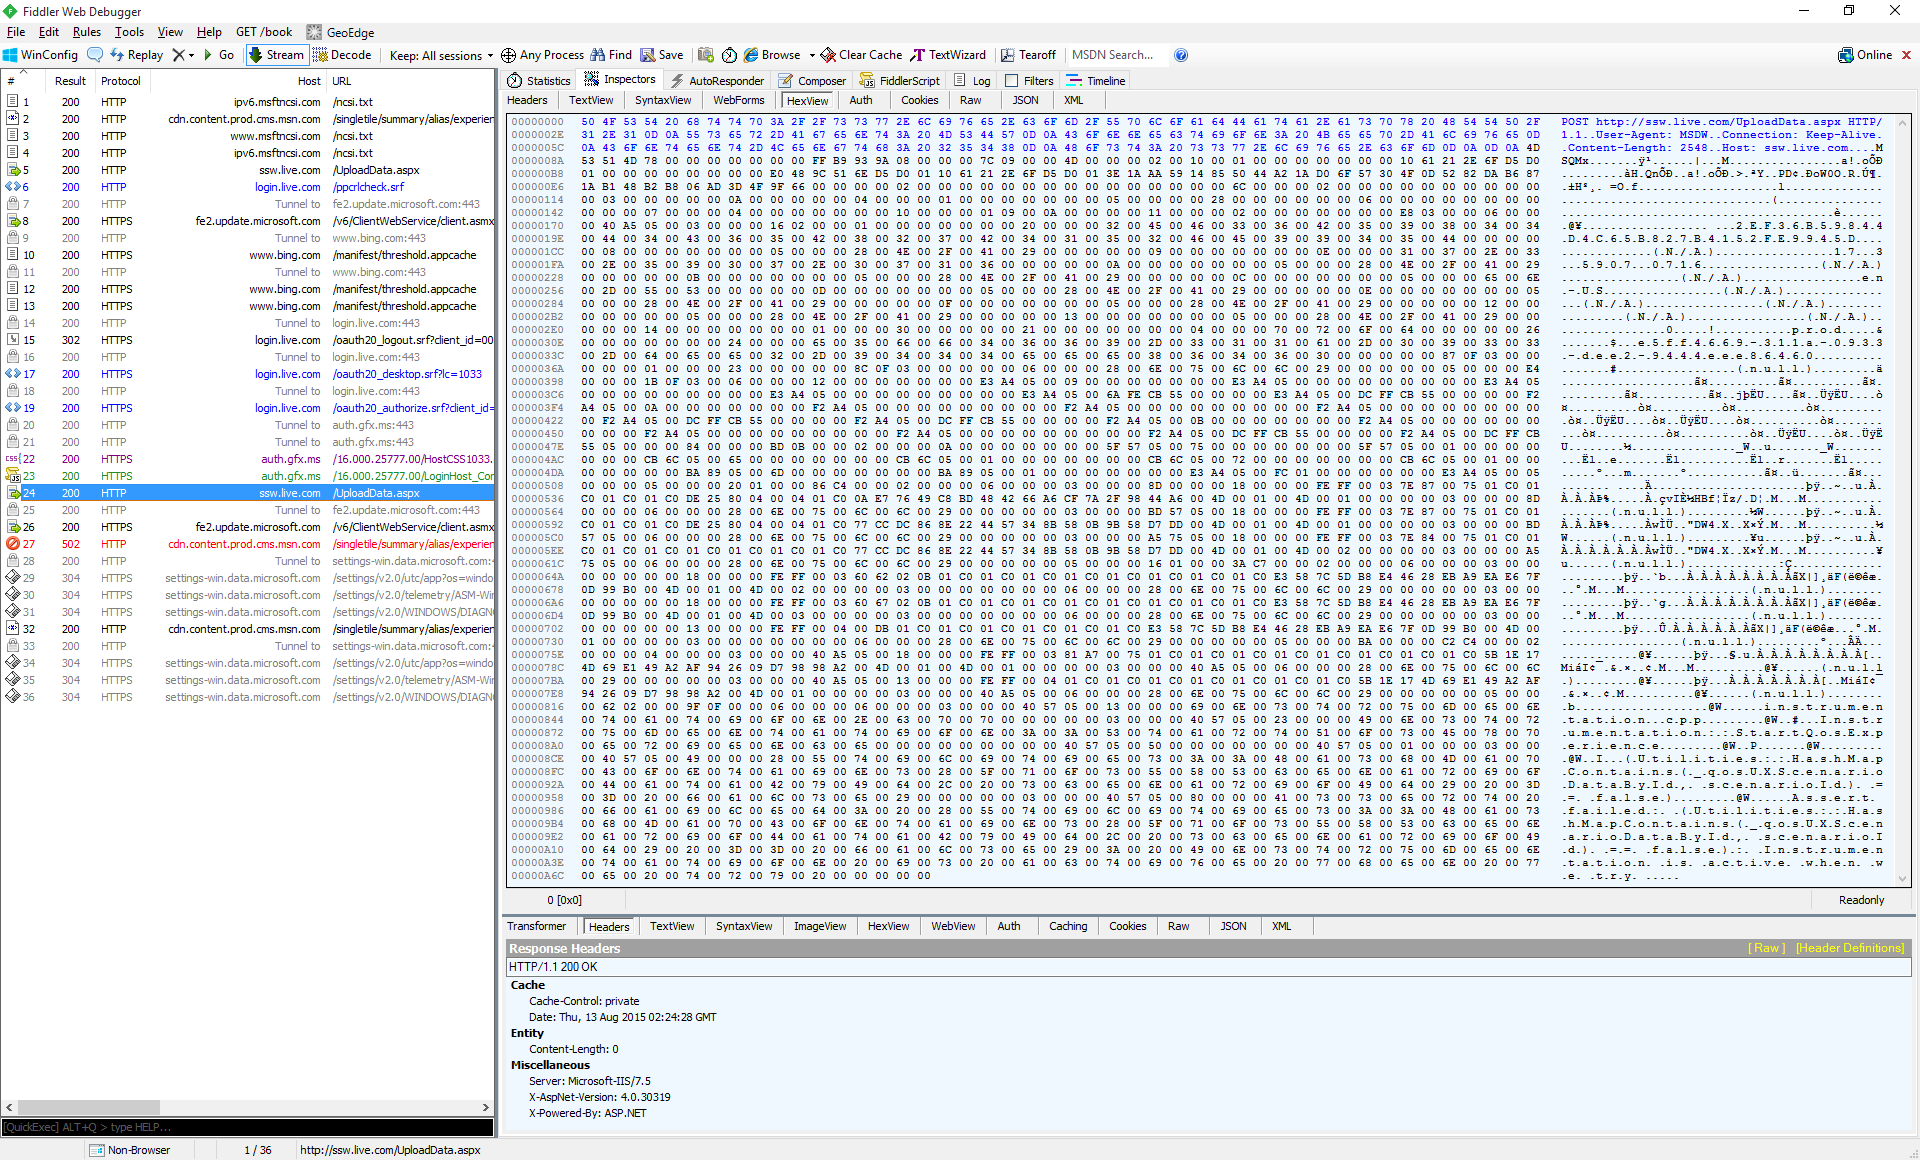Click the camera screenshot toolbar icon
Screen dimensions: 1920x1160
[706, 55]
